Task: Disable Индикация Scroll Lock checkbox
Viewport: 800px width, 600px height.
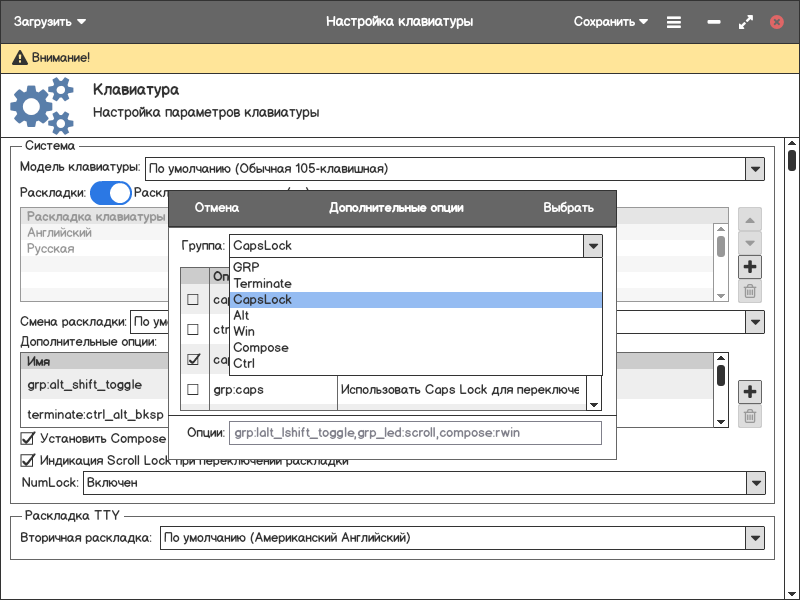Action: point(28,461)
